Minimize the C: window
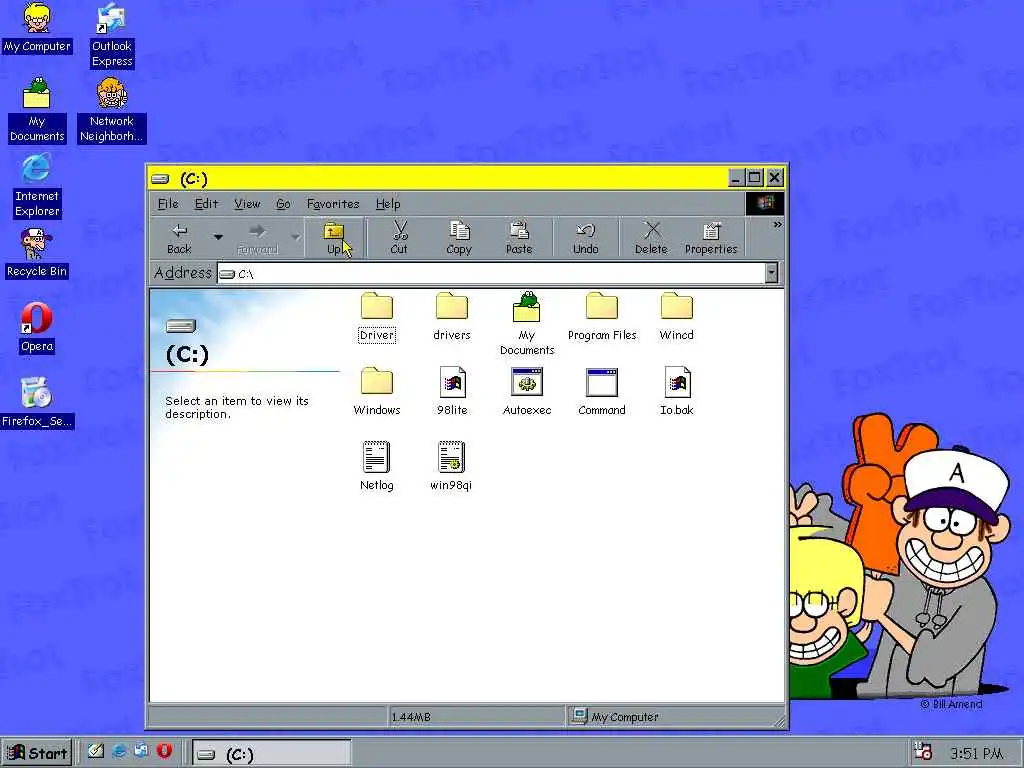Image resolution: width=1024 pixels, height=768 pixels. [x=736, y=178]
